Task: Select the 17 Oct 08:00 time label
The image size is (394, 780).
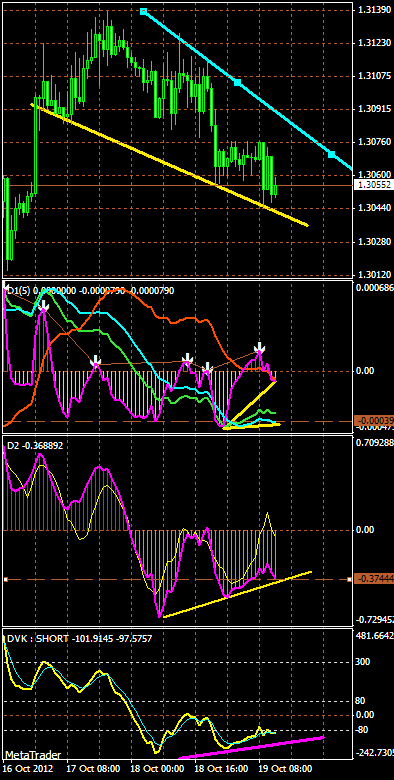Action: (x=94, y=768)
